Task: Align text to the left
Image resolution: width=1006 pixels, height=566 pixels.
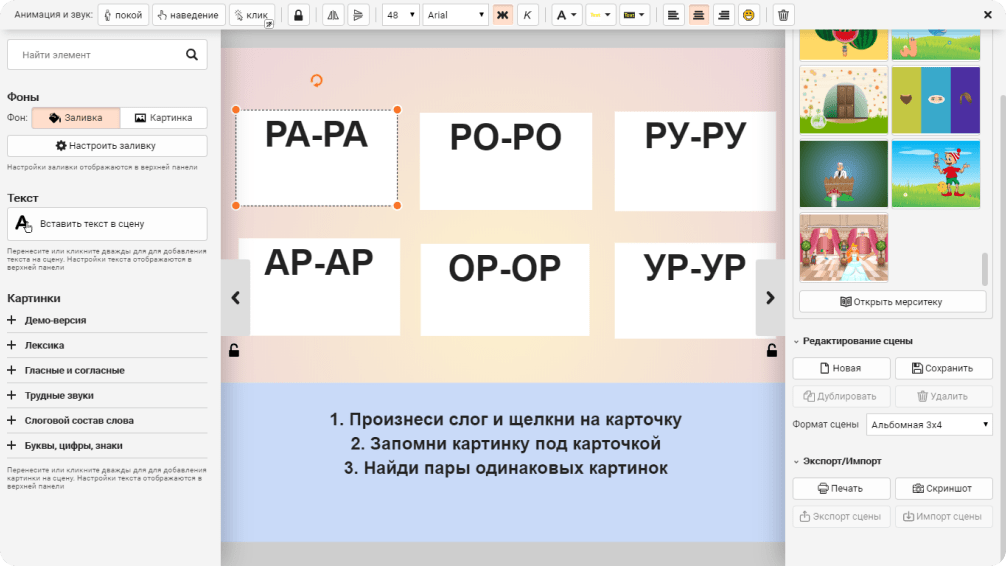Action: point(674,15)
